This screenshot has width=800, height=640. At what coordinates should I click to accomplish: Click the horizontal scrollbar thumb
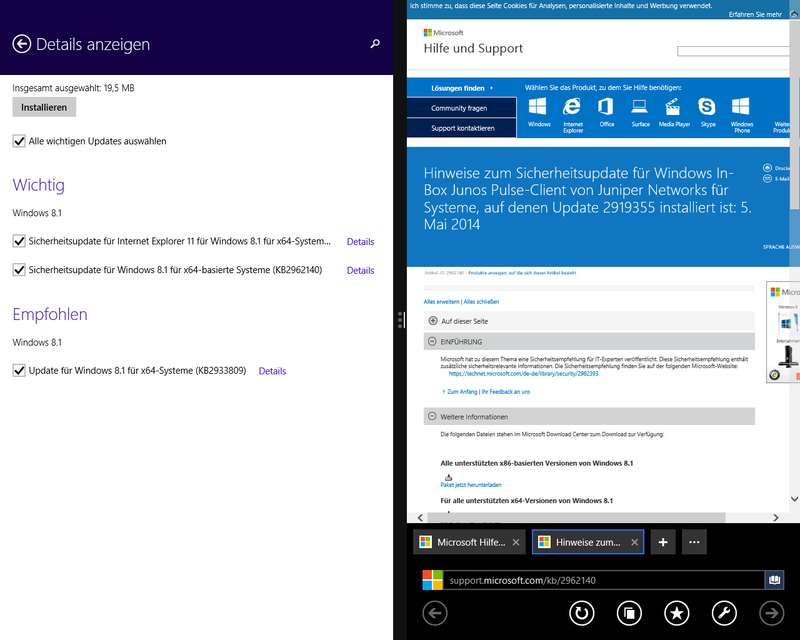click(x=576, y=518)
